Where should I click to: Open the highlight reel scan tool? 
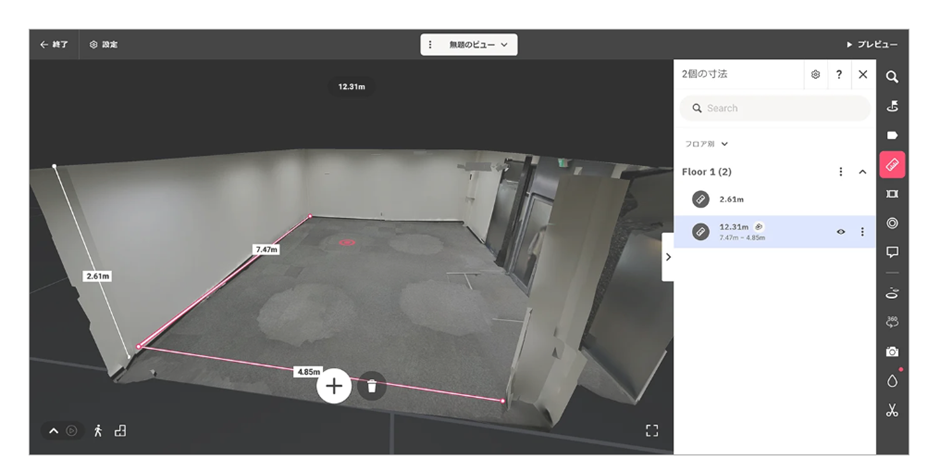892,293
